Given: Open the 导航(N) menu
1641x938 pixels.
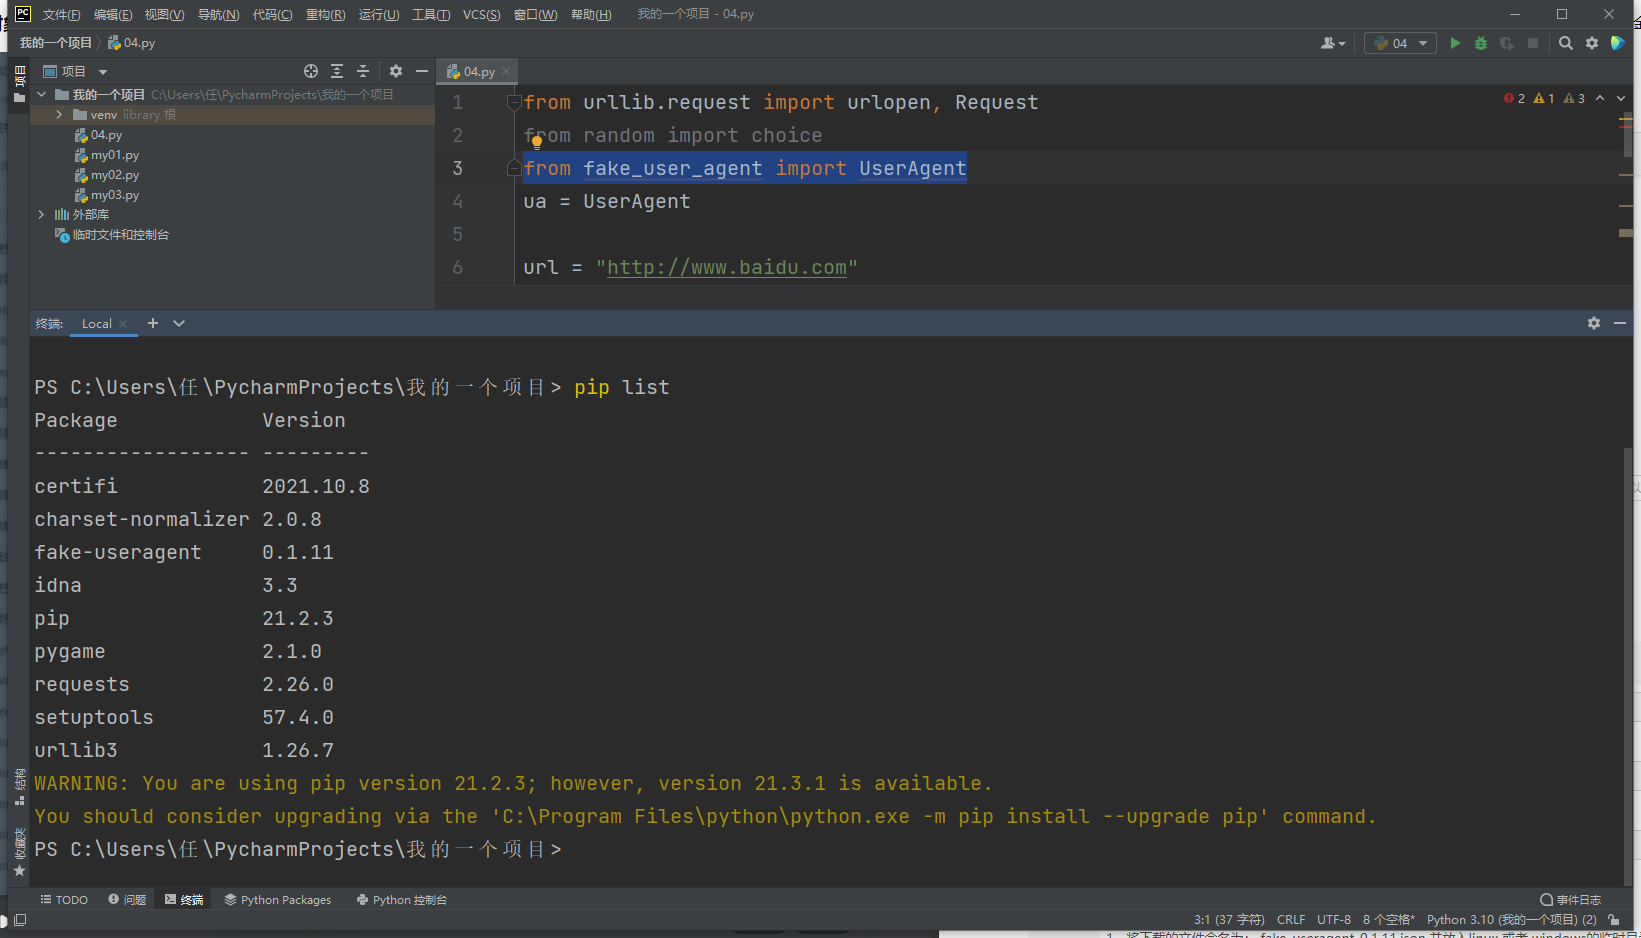Looking at the screenshot, I should pyautogui.click(x=218, y=14).
